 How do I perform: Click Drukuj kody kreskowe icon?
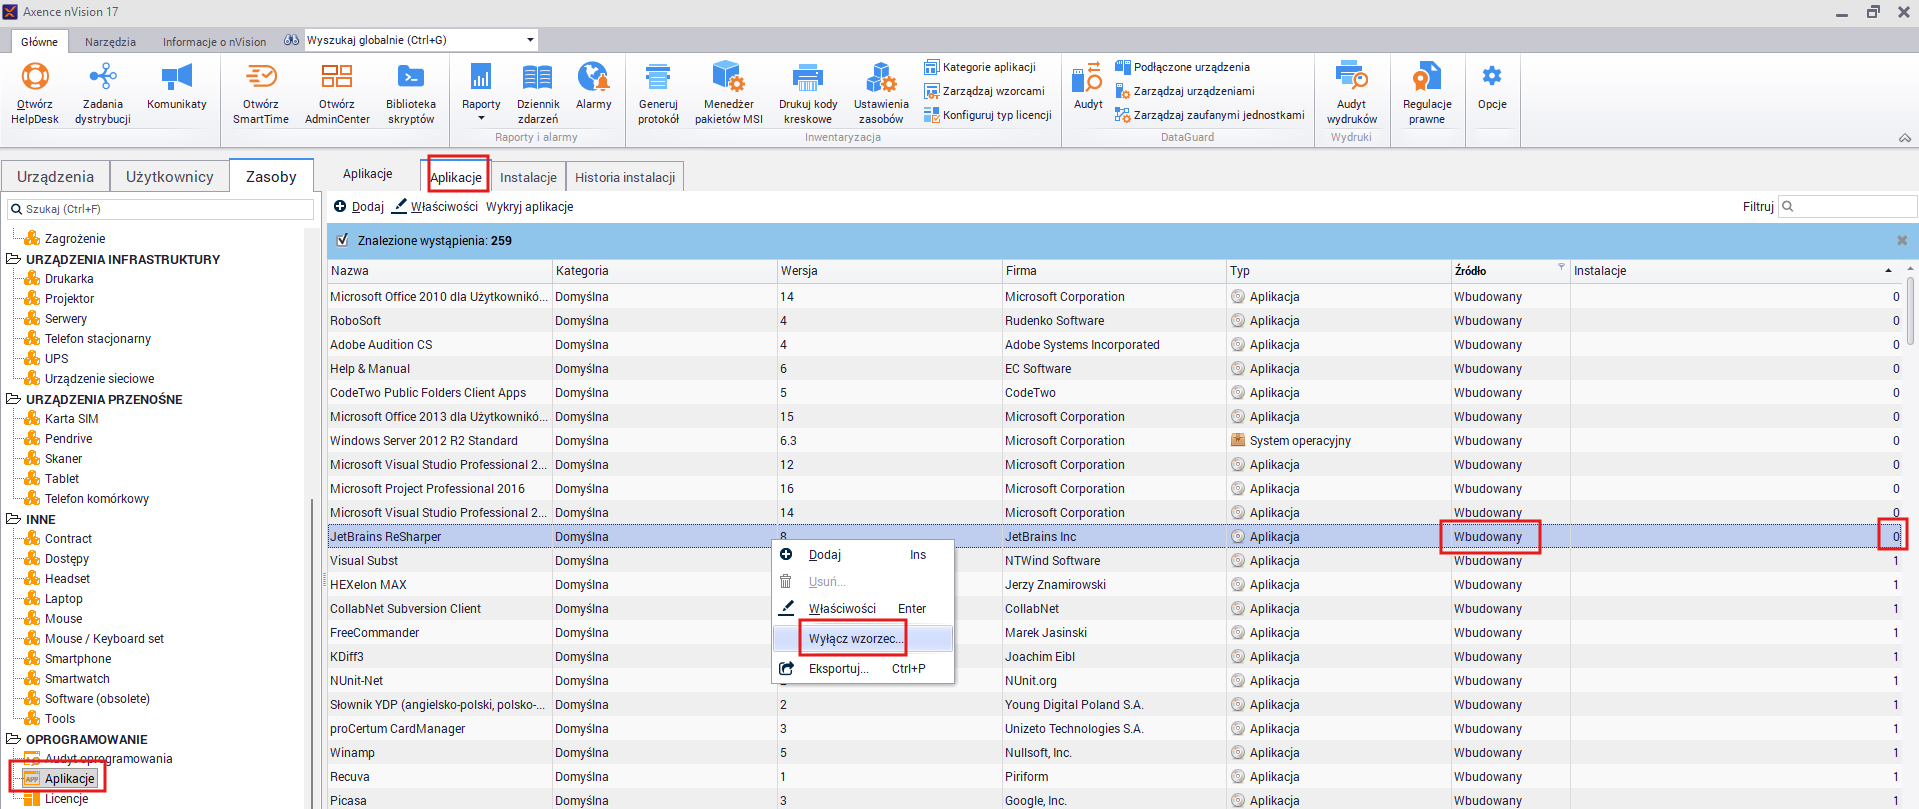(x=808, y=93)
